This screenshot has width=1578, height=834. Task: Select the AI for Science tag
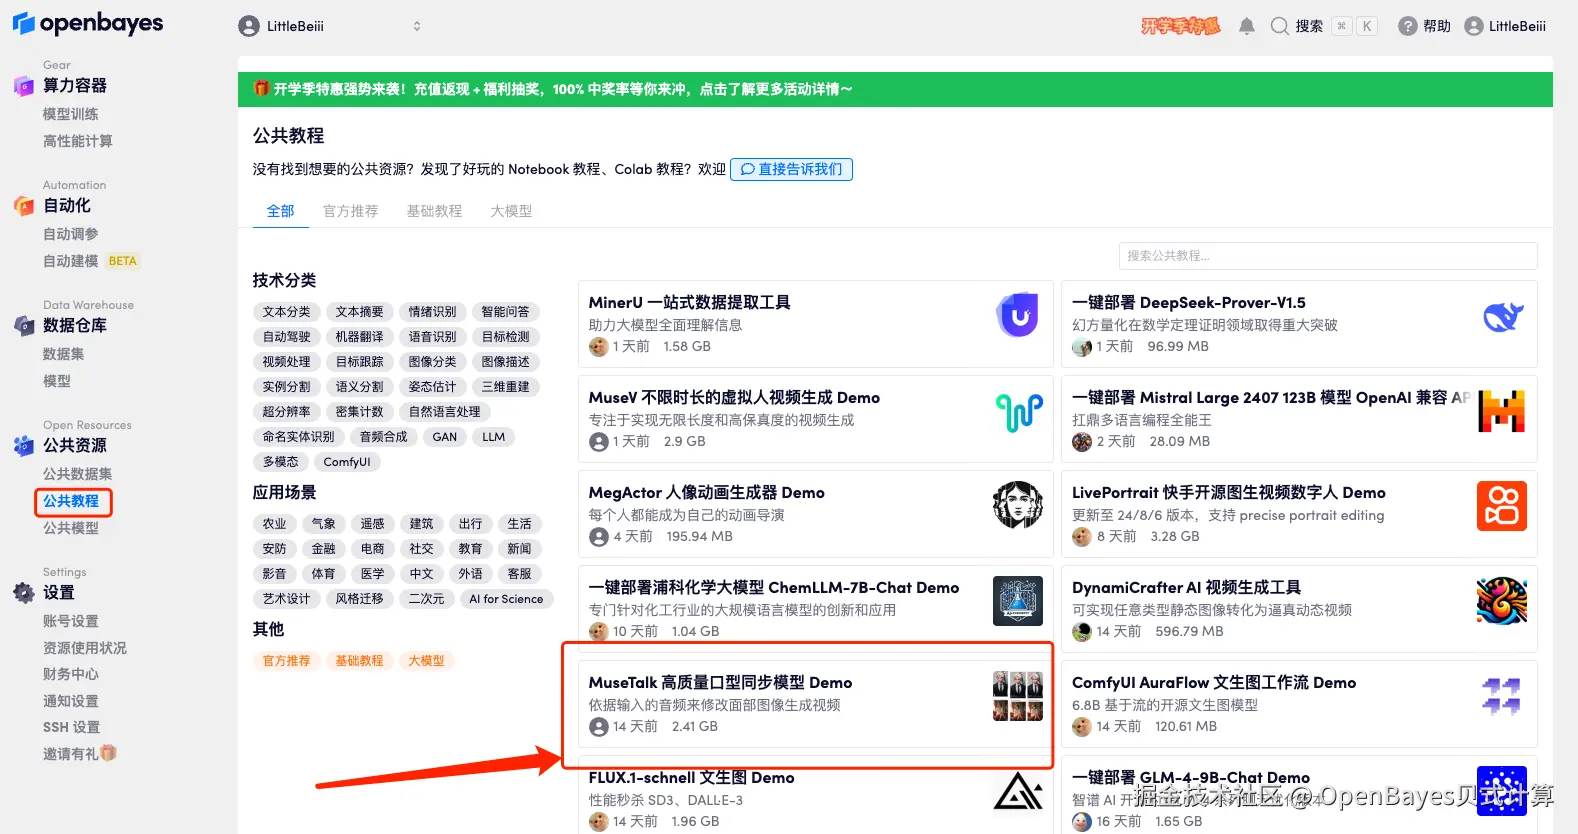[x=506, y=599]
